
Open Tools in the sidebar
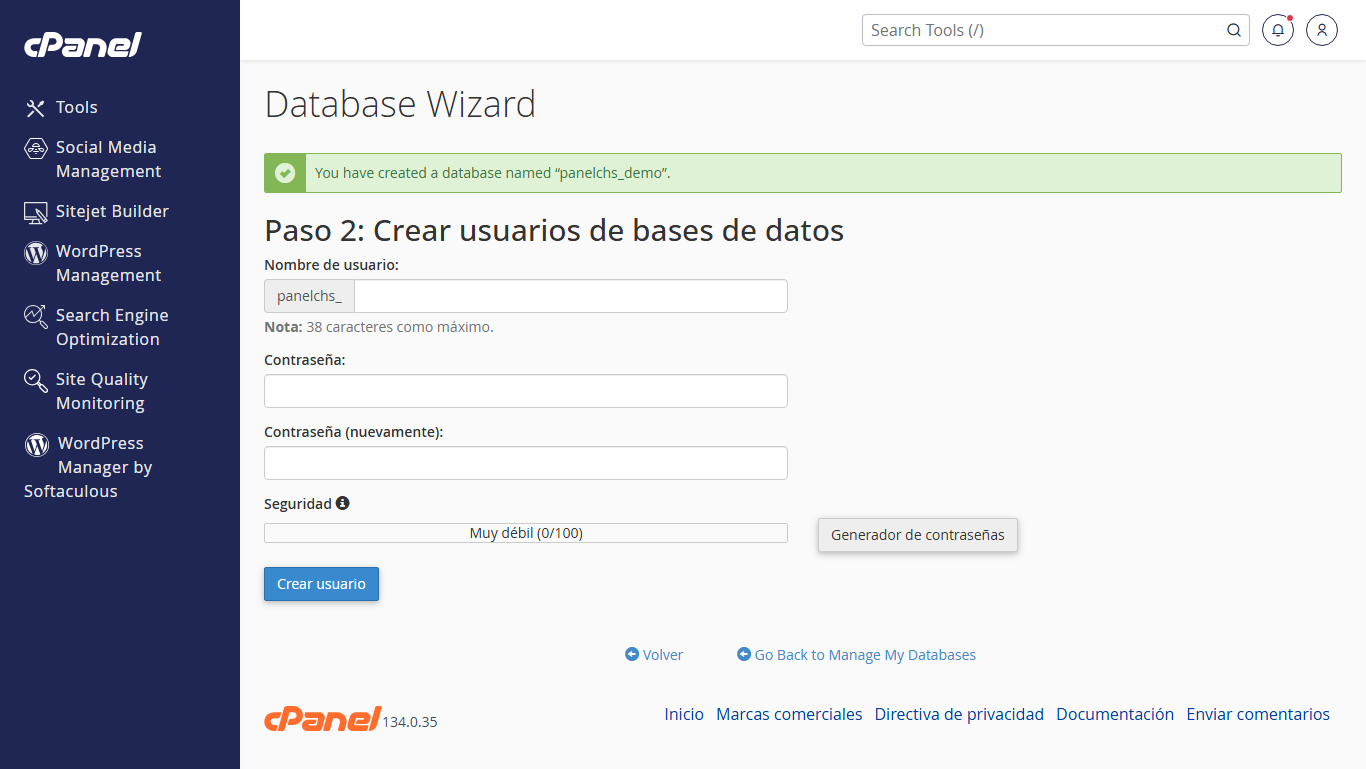tap(77, 107)
